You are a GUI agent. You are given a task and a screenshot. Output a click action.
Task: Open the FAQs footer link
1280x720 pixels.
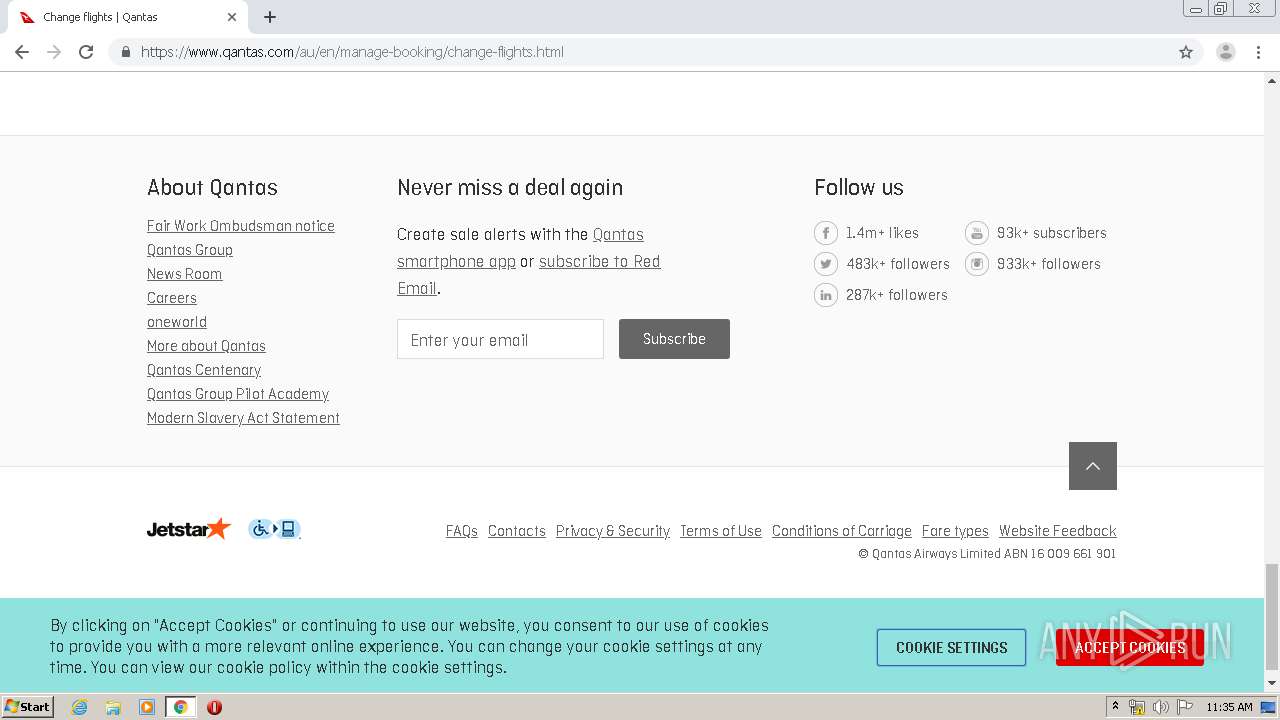click(x=462, y=531)
